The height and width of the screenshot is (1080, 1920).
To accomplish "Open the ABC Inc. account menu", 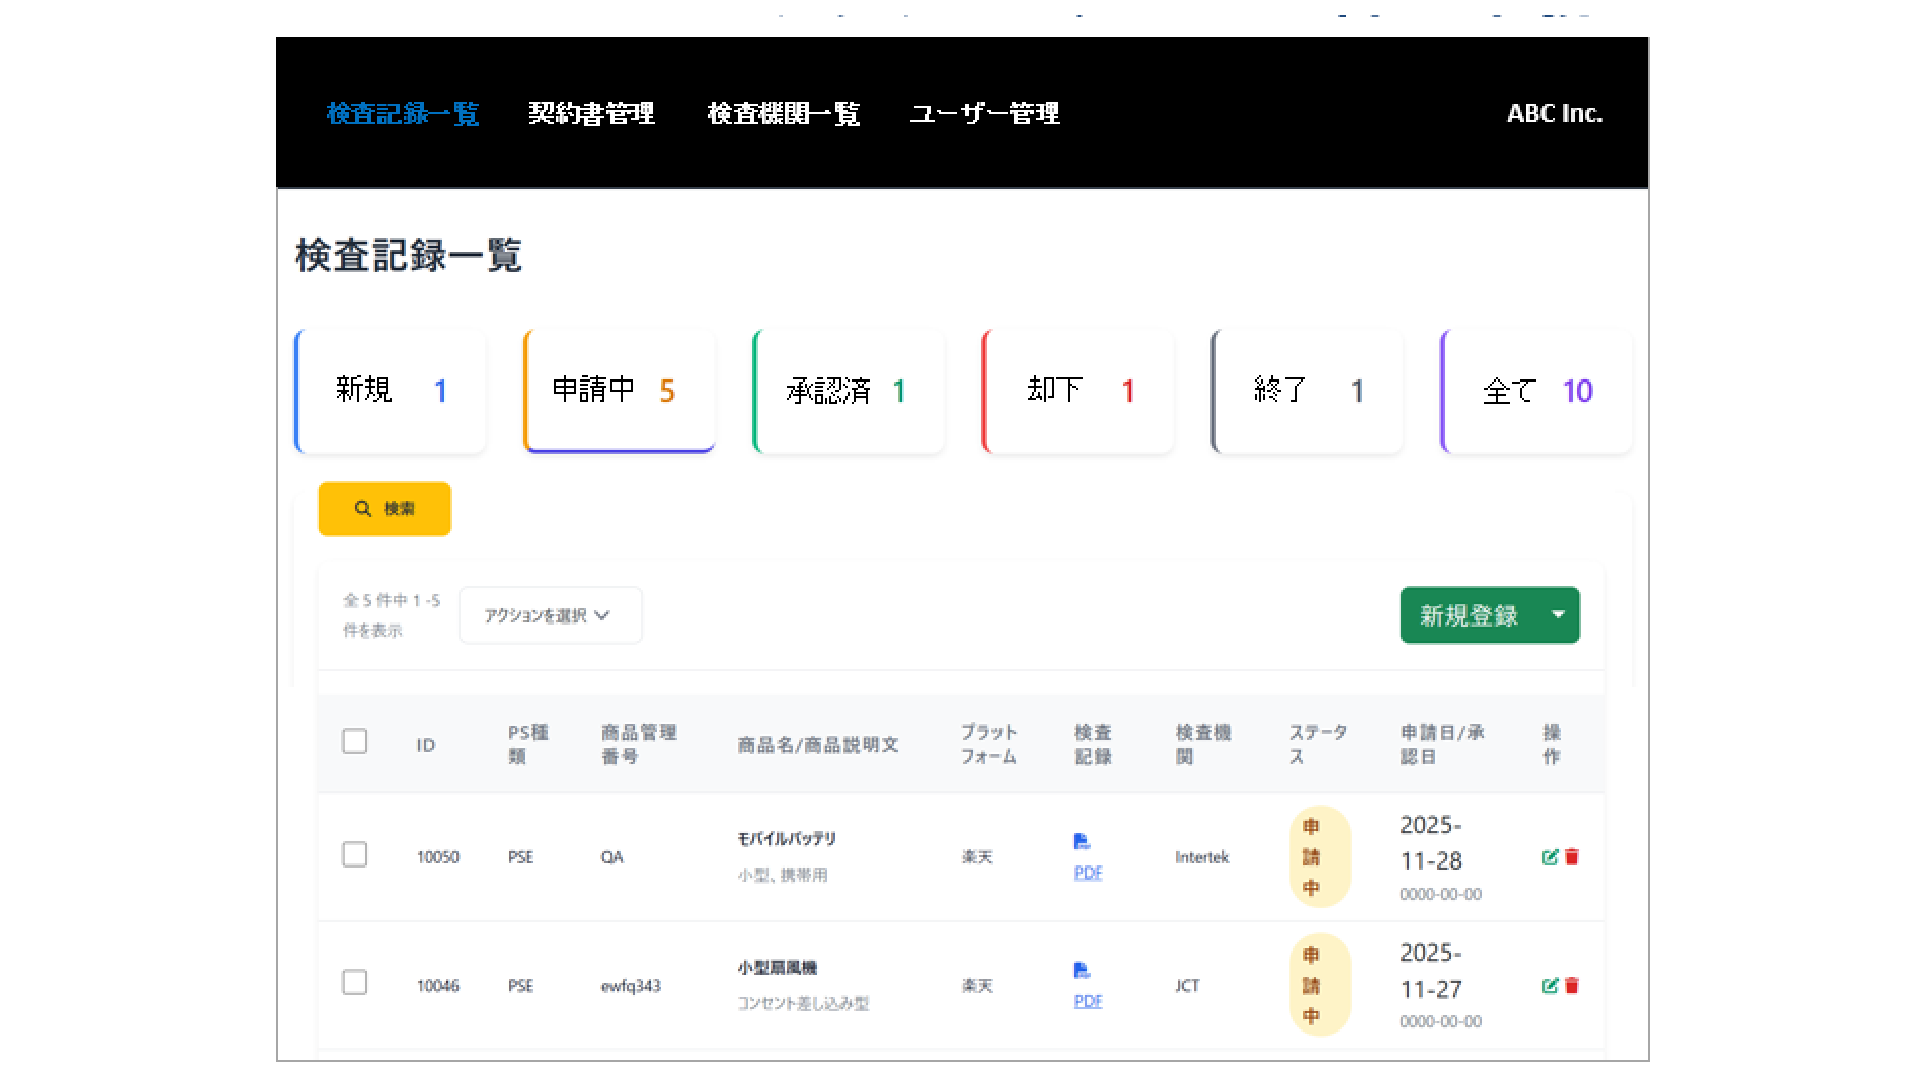I will pos(1554,114).
